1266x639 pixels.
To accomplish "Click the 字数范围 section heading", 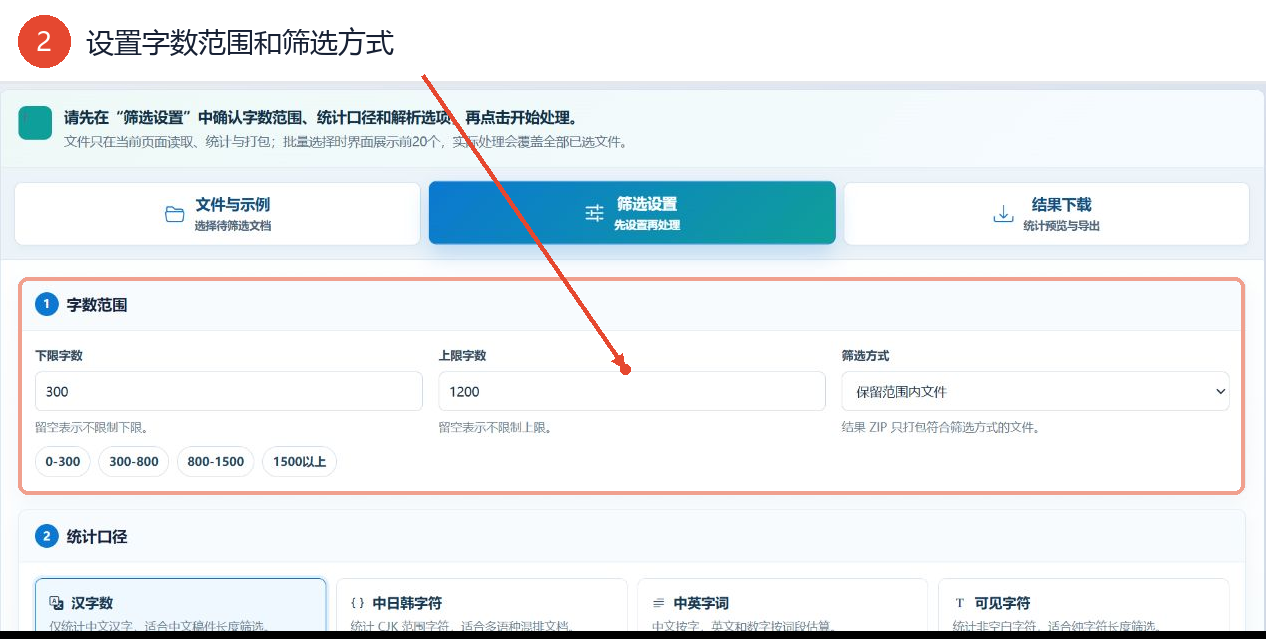I will (x=97, y=305).
